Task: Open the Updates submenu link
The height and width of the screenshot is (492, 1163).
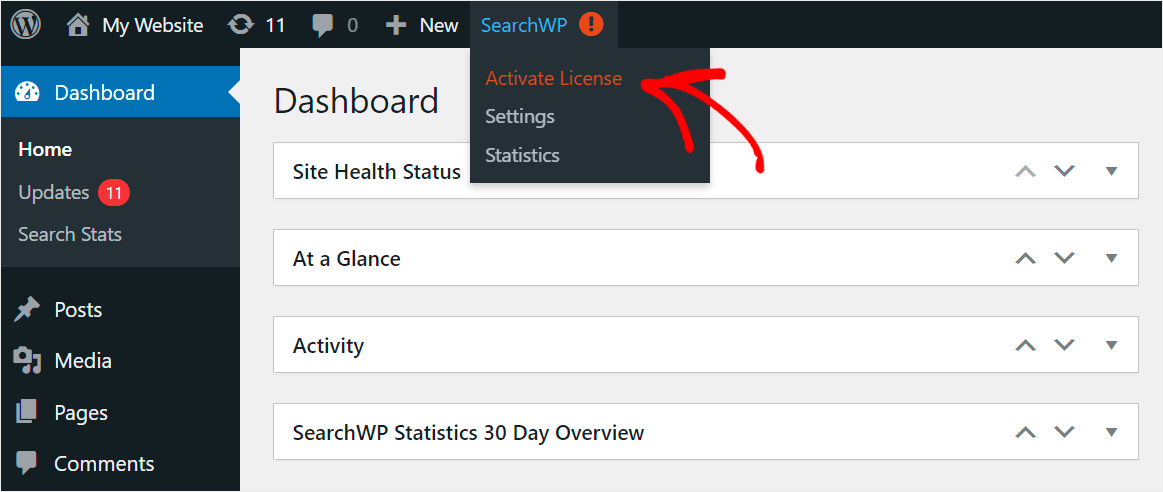Action: (x=53, y=192)
